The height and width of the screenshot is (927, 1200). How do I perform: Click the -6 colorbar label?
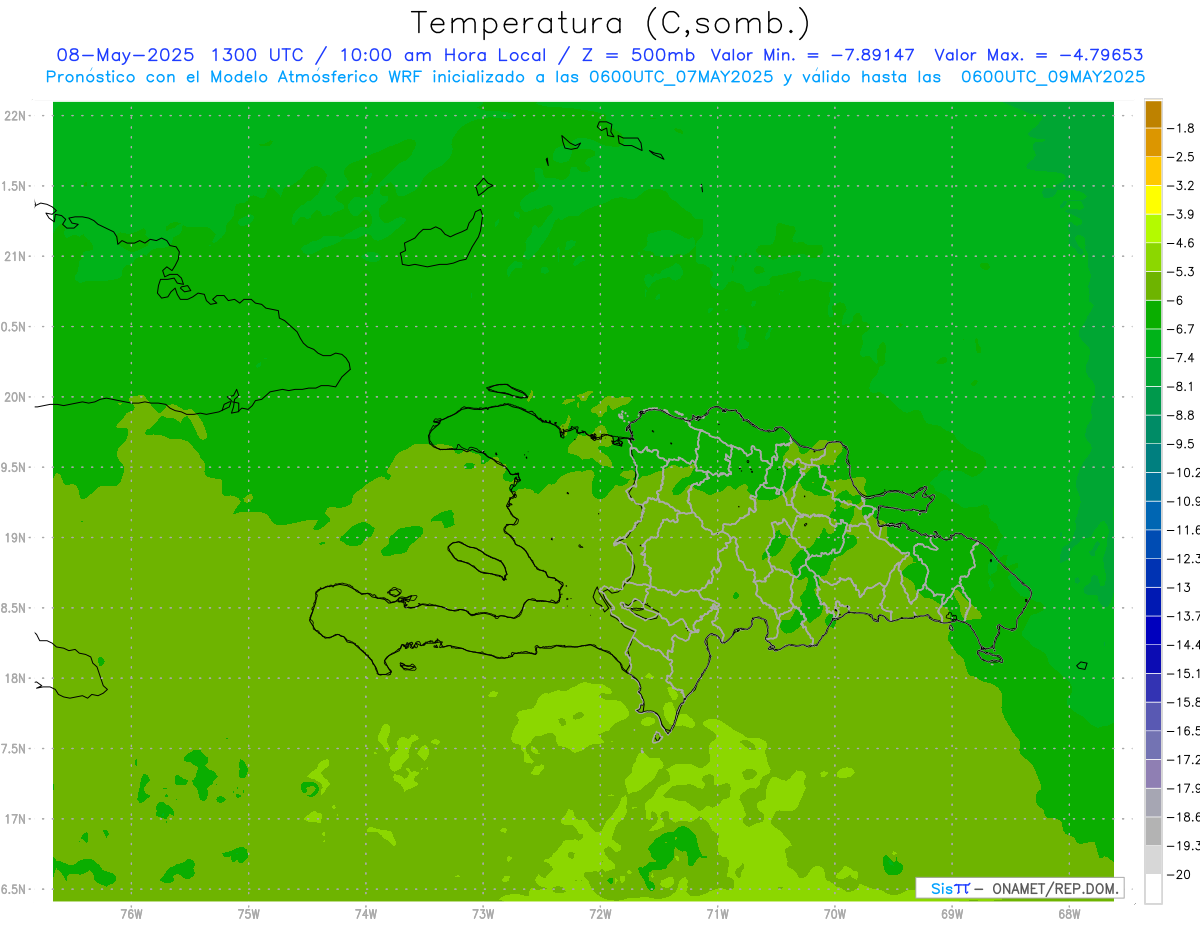click(1176, 300)
